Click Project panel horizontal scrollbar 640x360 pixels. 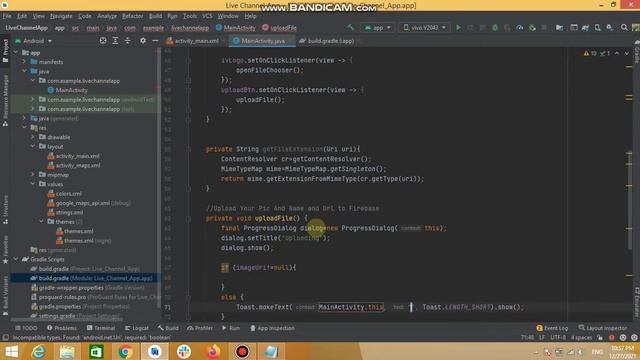click(x=67, y=320)
